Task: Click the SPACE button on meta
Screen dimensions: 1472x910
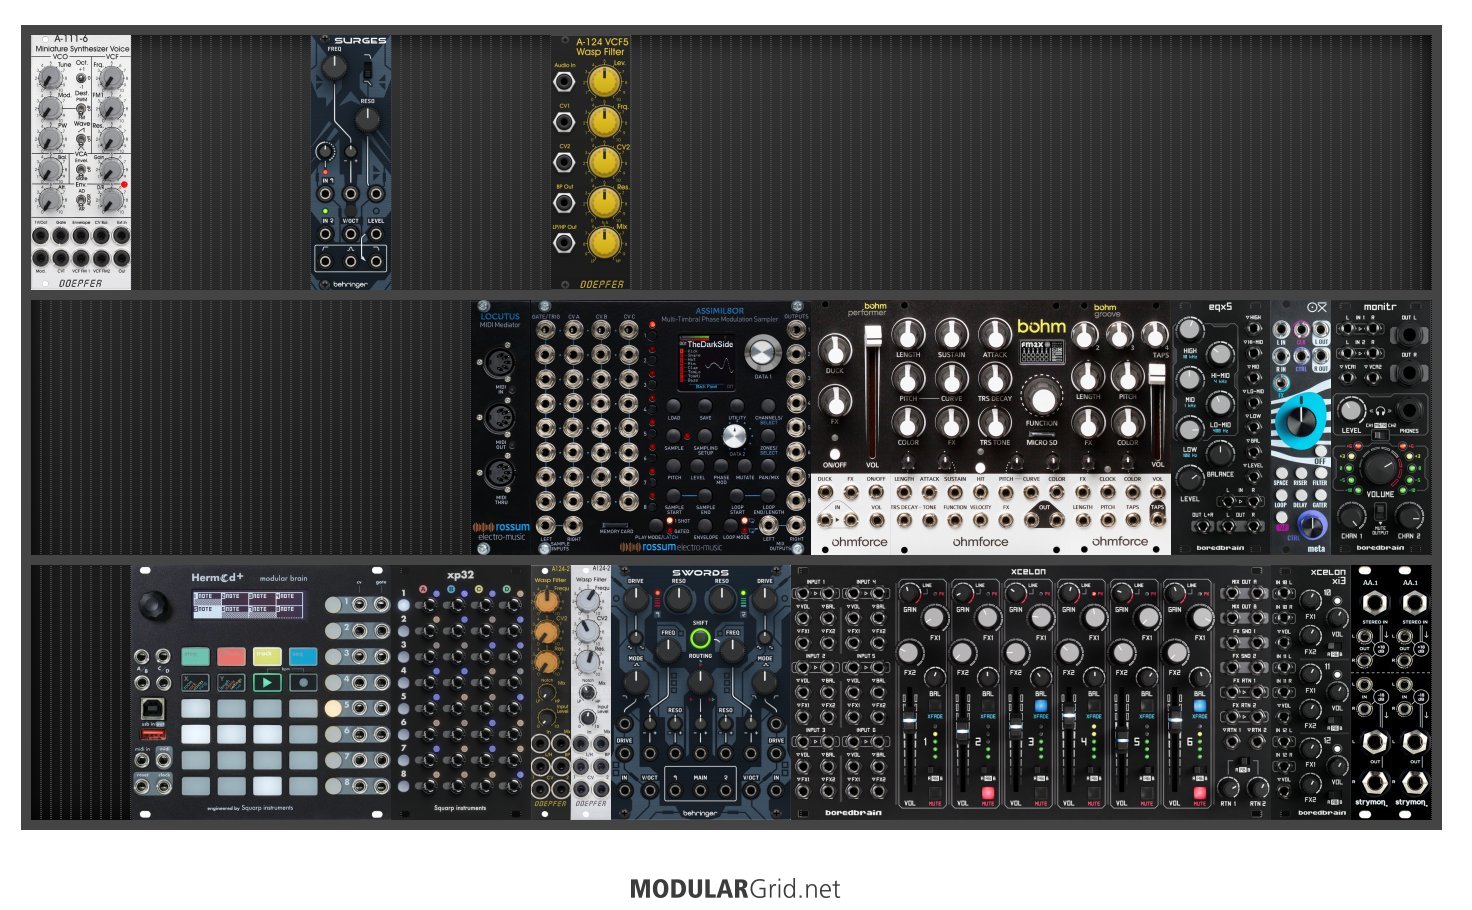Action: click(1281, 472)
